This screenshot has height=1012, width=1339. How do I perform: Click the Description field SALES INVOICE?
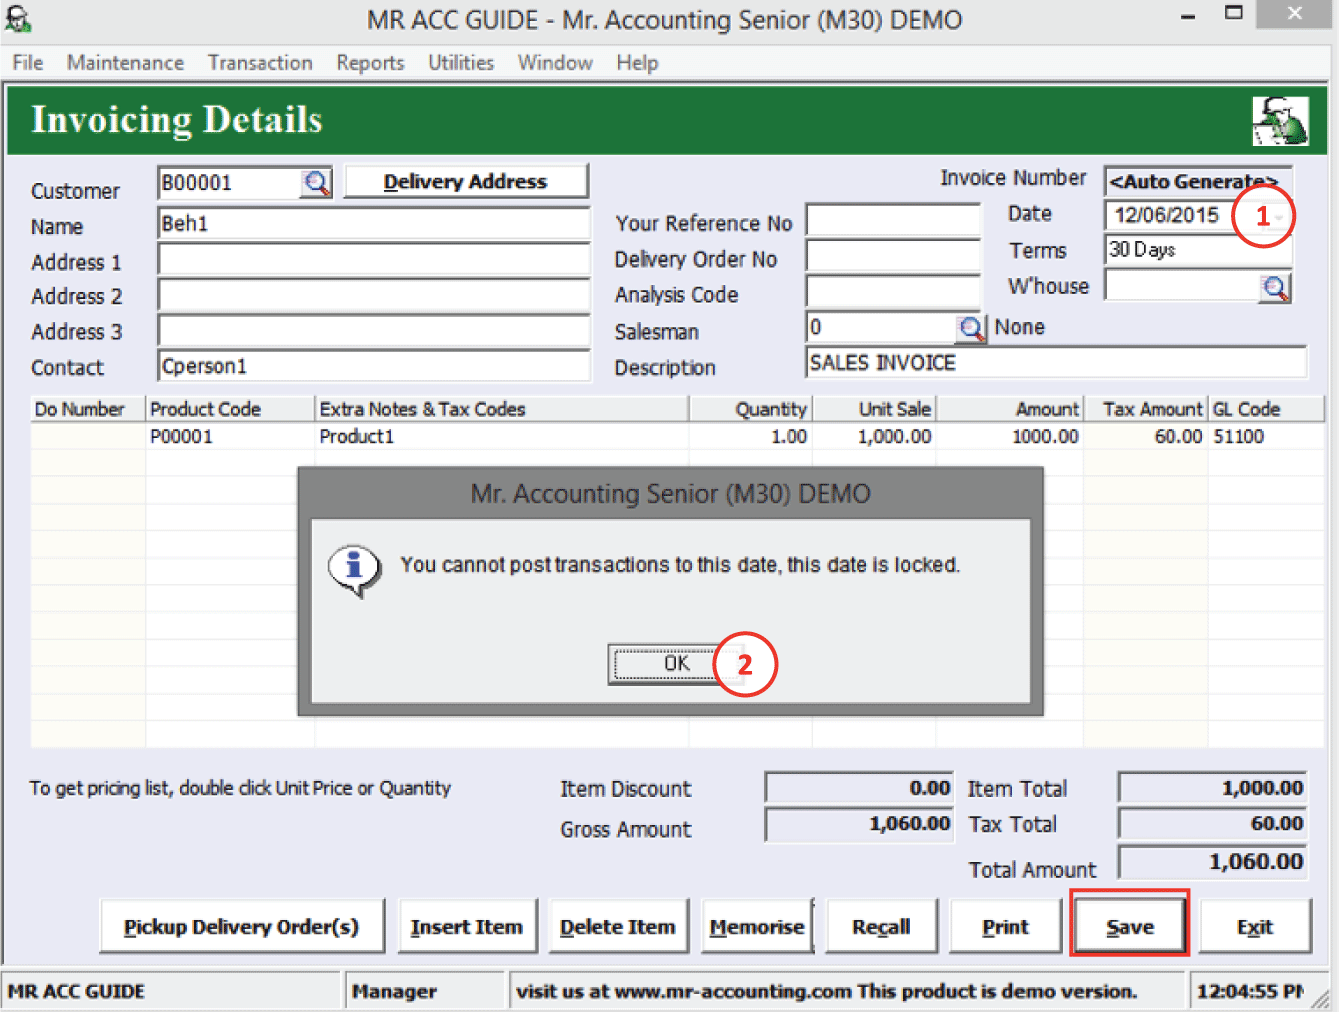click(1056, 363)
